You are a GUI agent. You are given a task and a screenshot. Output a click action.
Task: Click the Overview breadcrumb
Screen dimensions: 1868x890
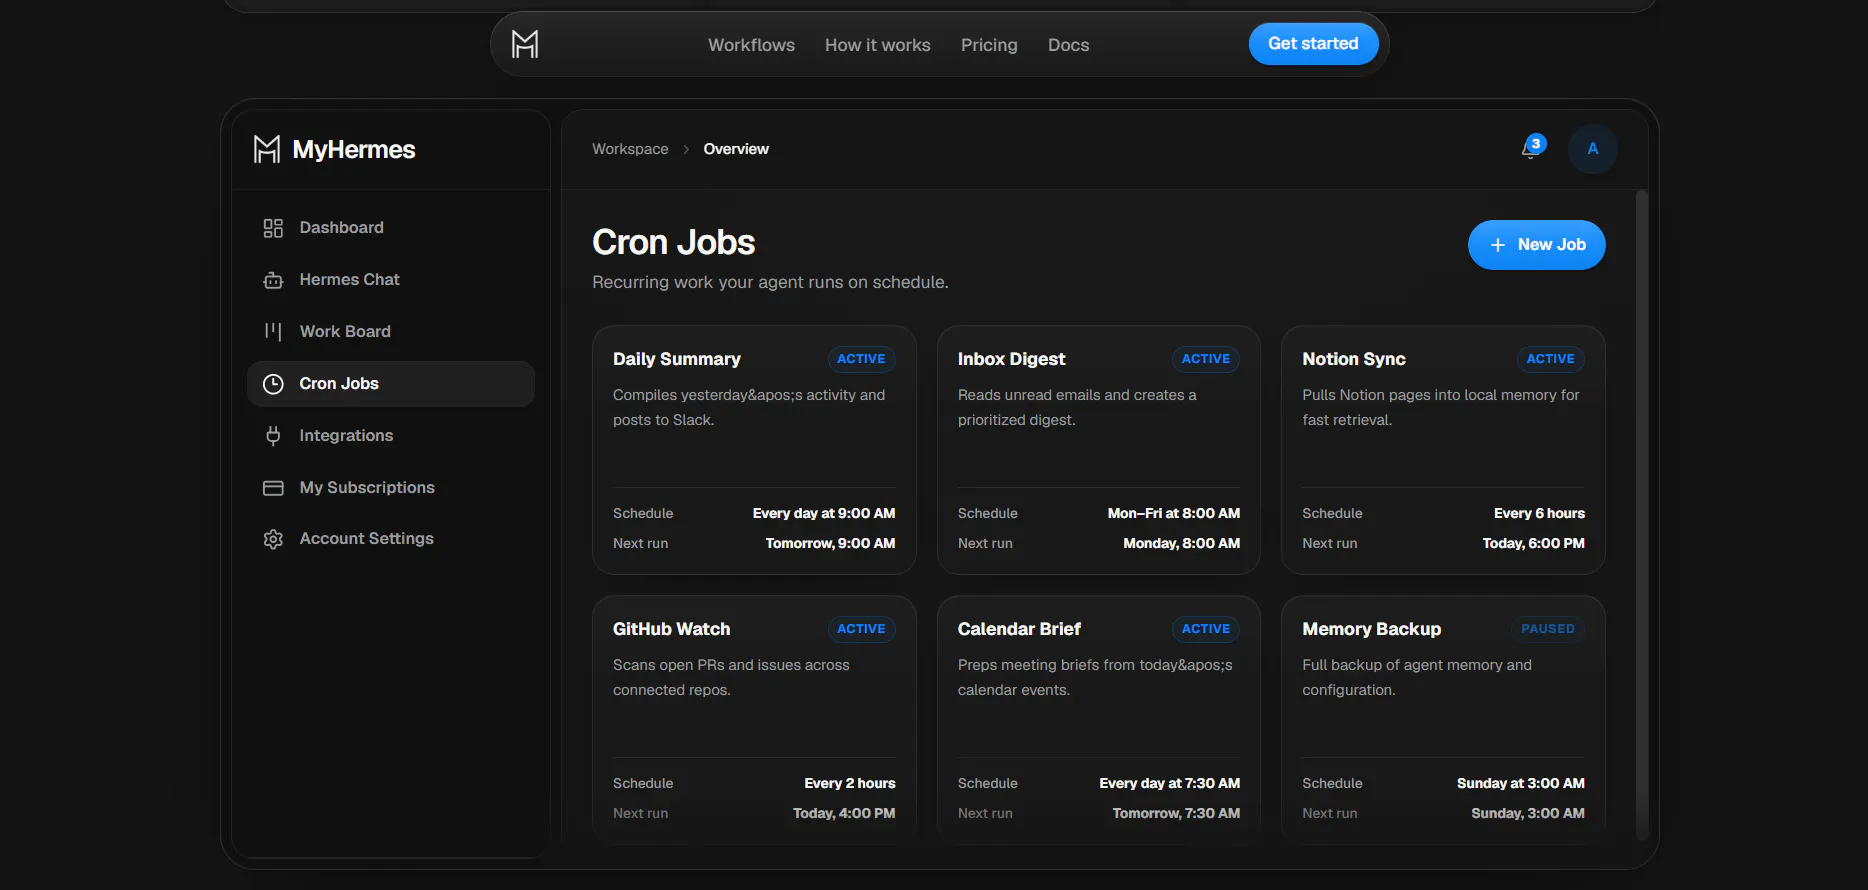(x=736, y=149)
